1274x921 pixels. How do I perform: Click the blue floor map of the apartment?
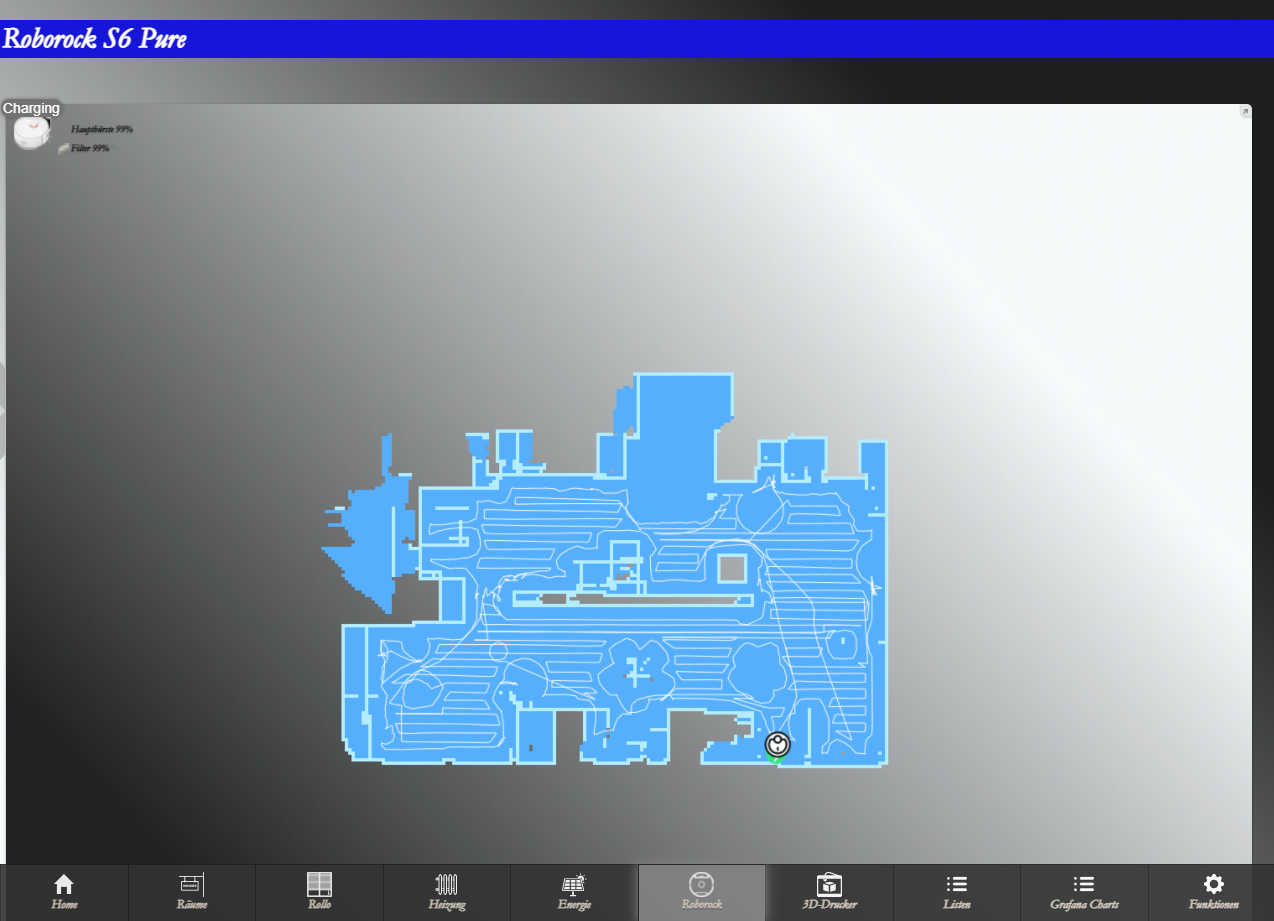click(x=604, y=570)
